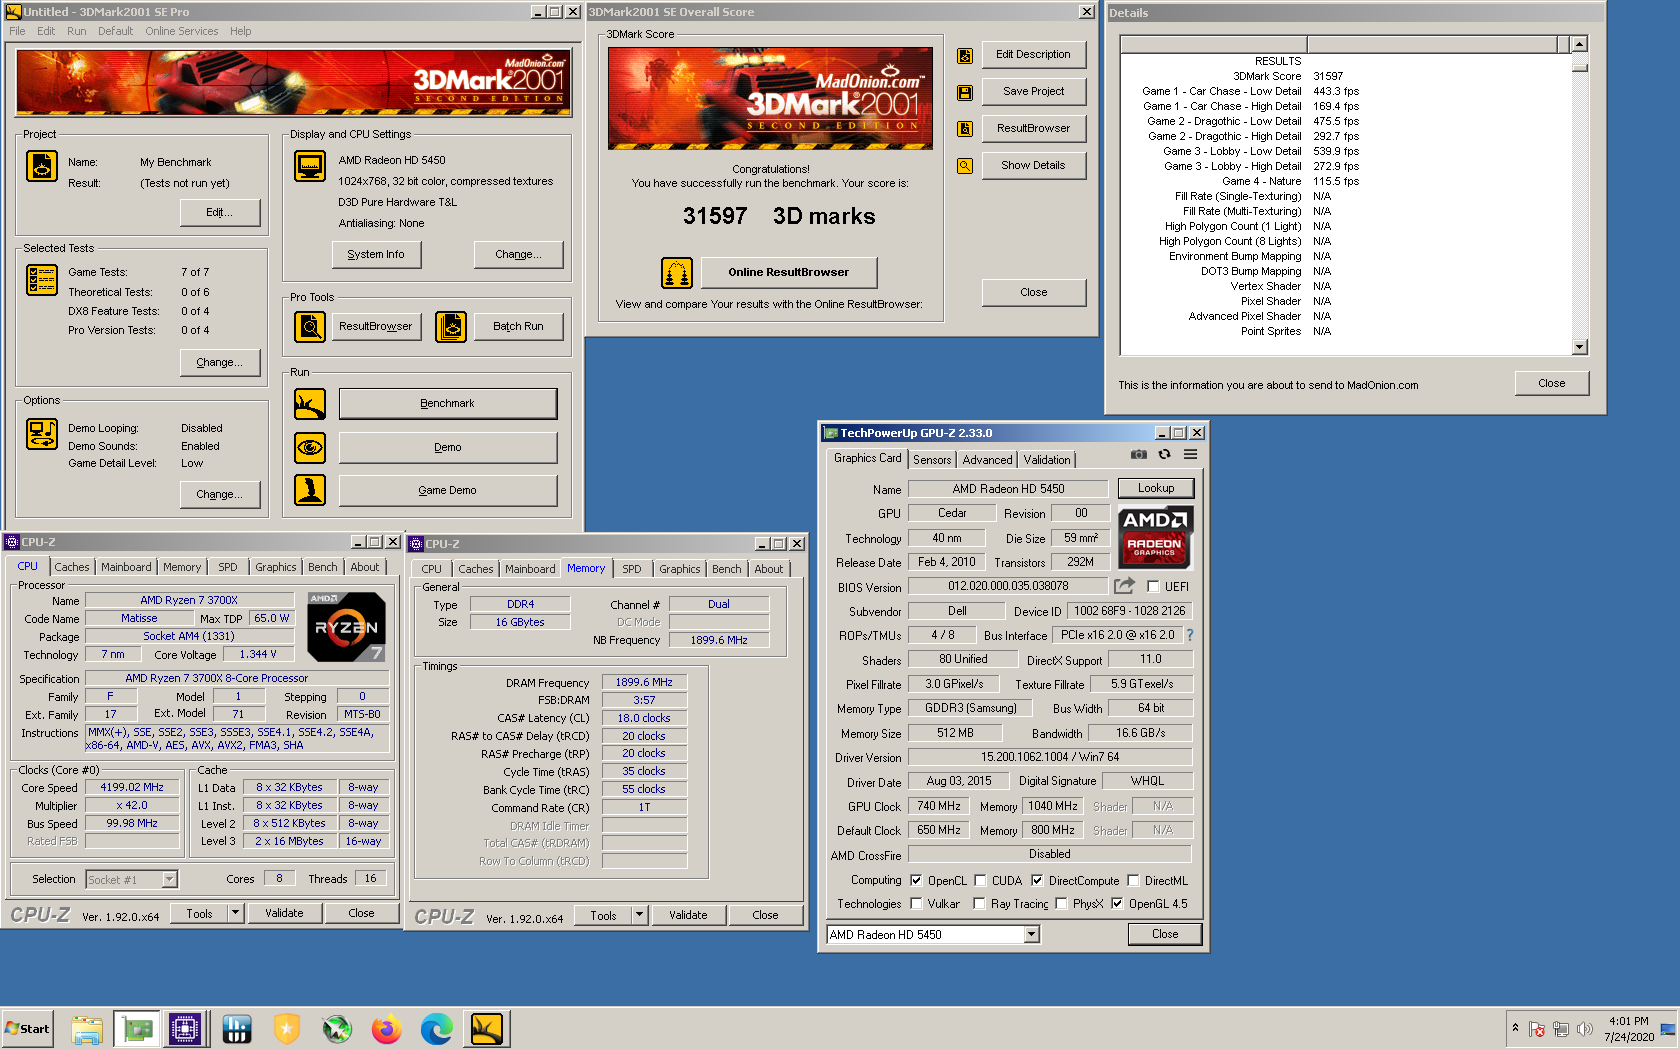The image size is (1680, 1050).
Task: Open the Bench tab in left CPU-Z window
Action: point(322,567)
